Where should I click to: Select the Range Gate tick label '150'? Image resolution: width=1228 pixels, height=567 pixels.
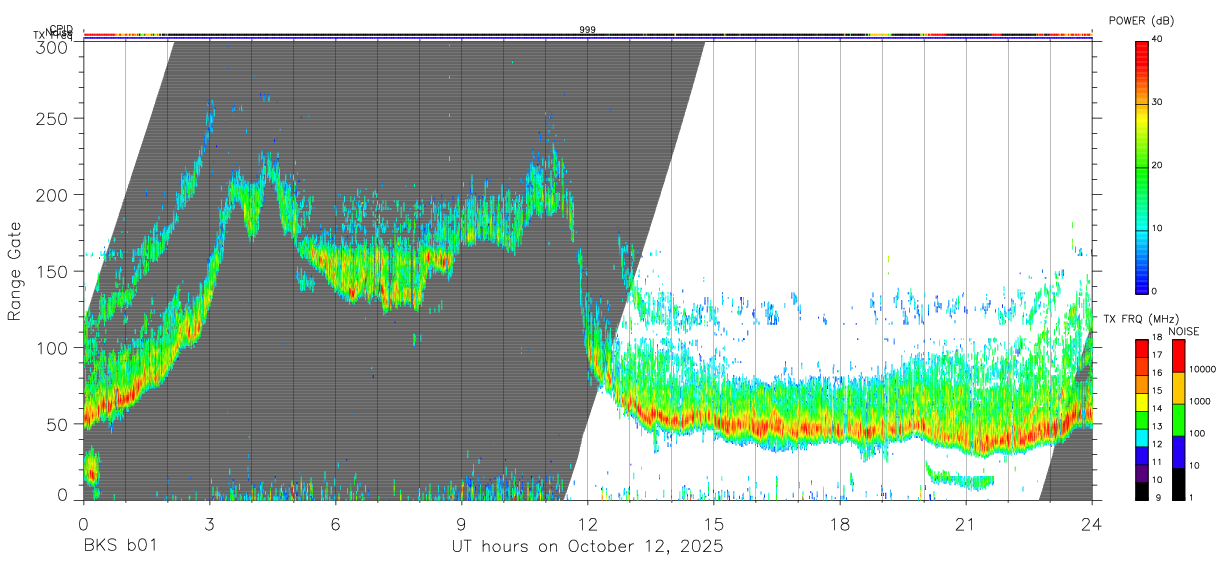tap(54, 271)
